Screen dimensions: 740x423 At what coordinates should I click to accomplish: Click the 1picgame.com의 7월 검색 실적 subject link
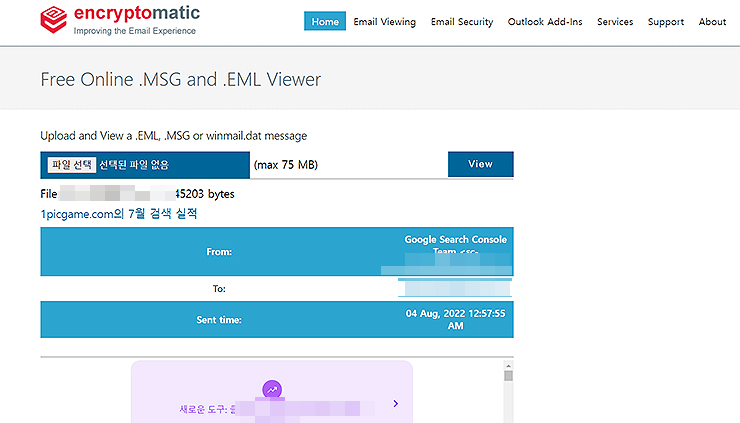118,214
